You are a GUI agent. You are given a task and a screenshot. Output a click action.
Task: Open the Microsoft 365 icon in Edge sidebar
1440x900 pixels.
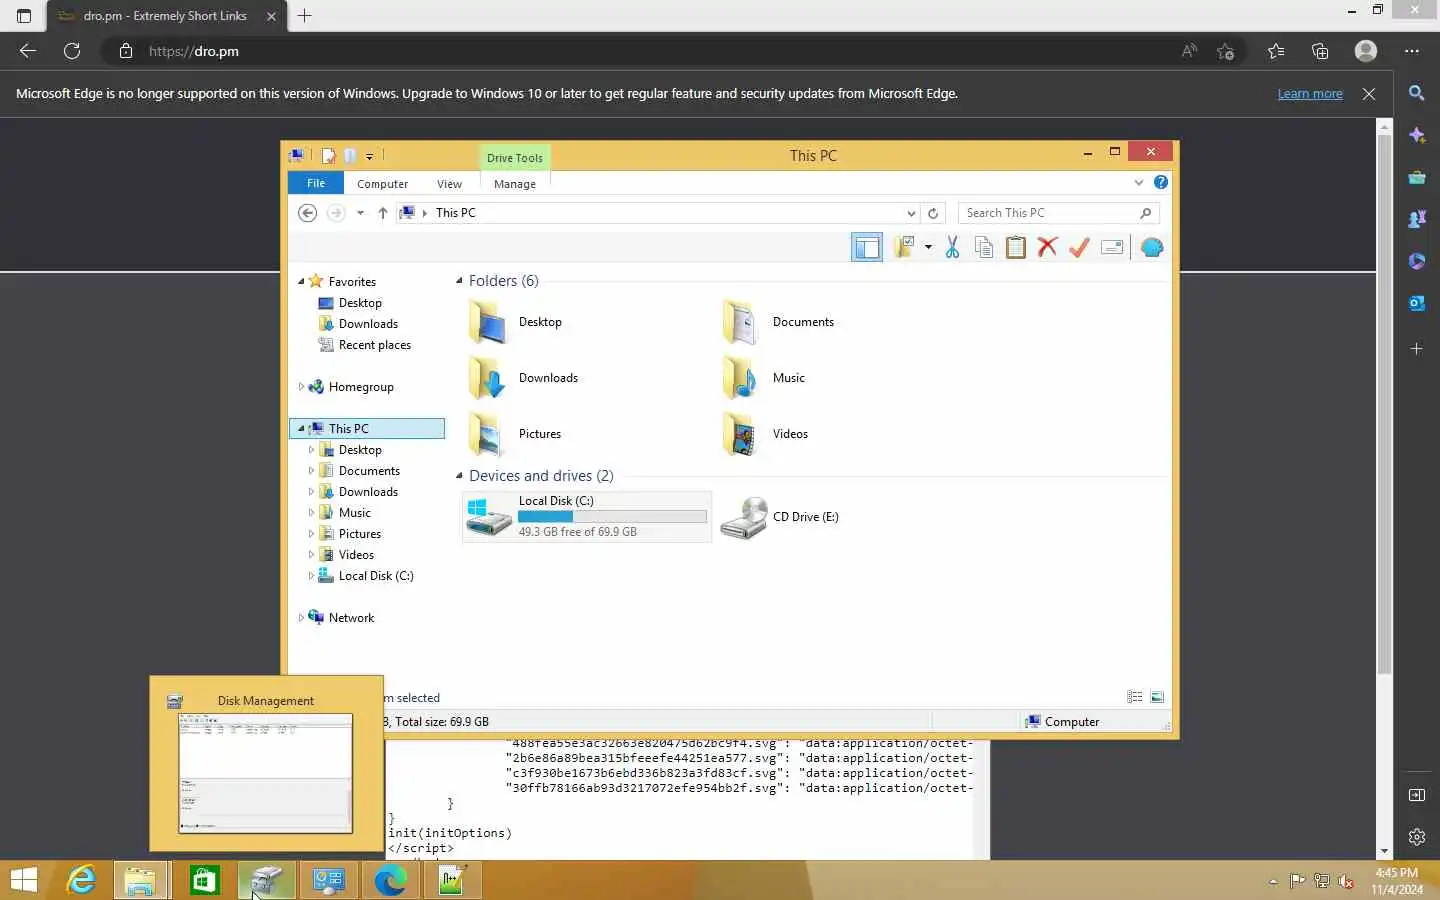point(1417,261)
